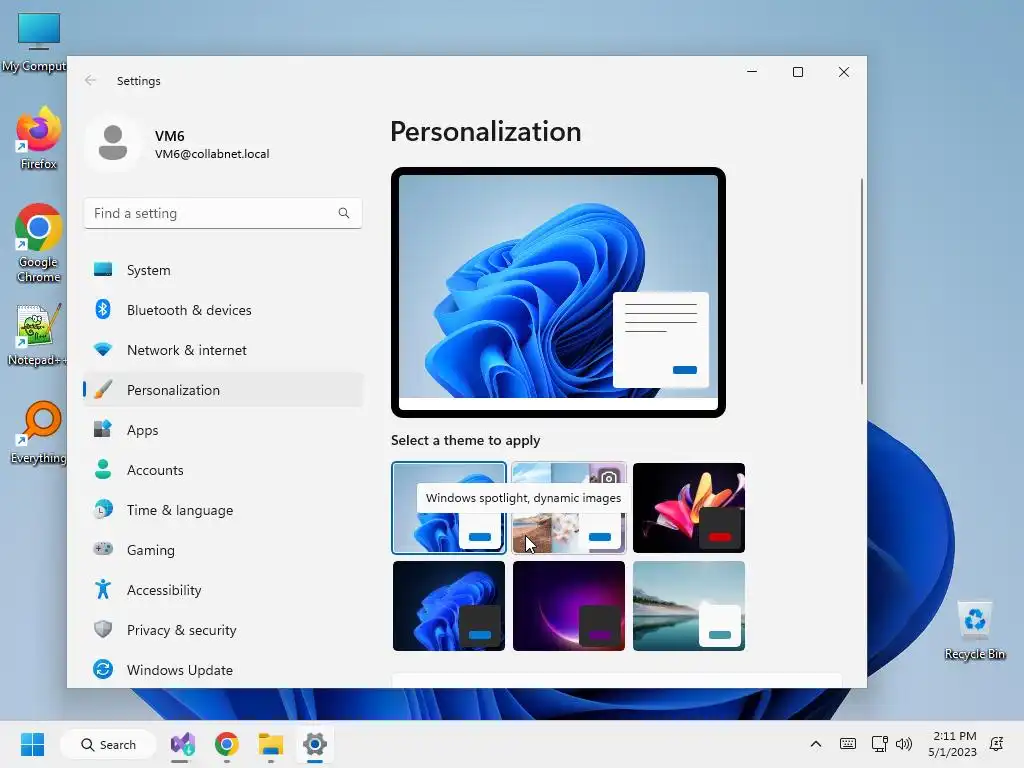1024x768 pixels.
Task: Click the Recycle Bin desktop icon
Action: (x=974, y=631)
